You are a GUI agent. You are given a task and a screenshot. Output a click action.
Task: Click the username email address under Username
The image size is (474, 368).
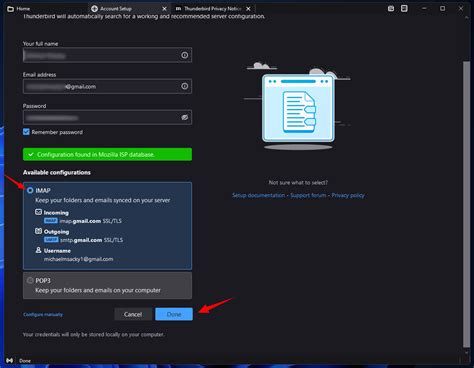(x=79, y=259)
